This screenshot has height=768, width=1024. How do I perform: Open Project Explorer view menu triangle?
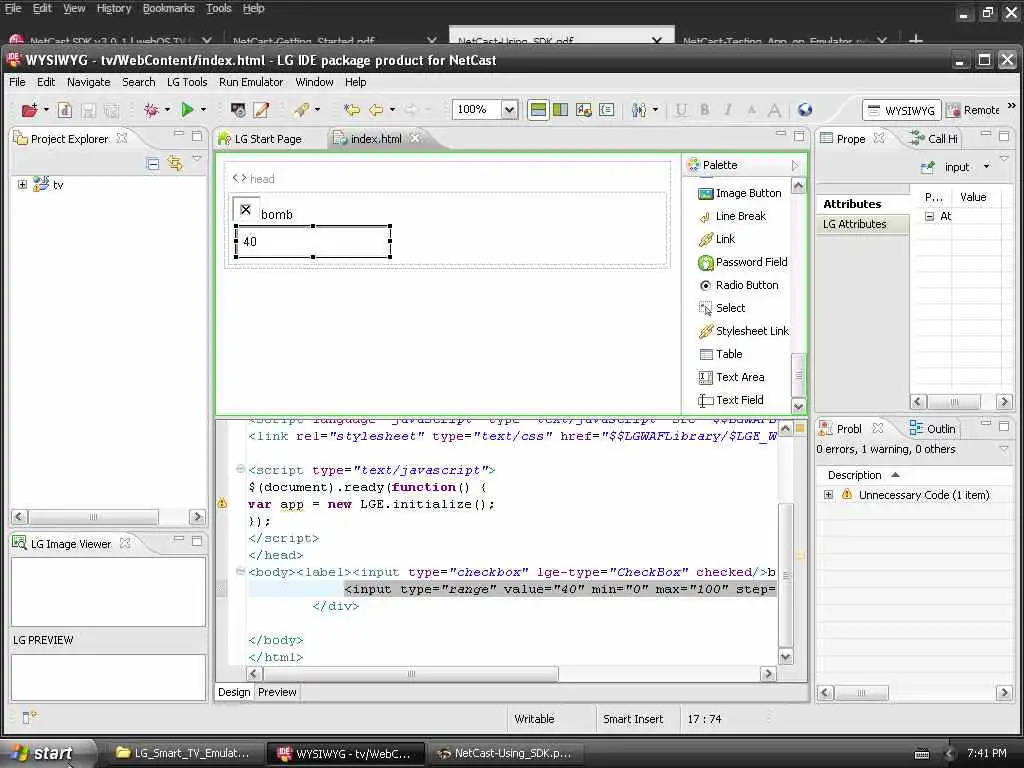pyautogui.click(x=197, y=159)
